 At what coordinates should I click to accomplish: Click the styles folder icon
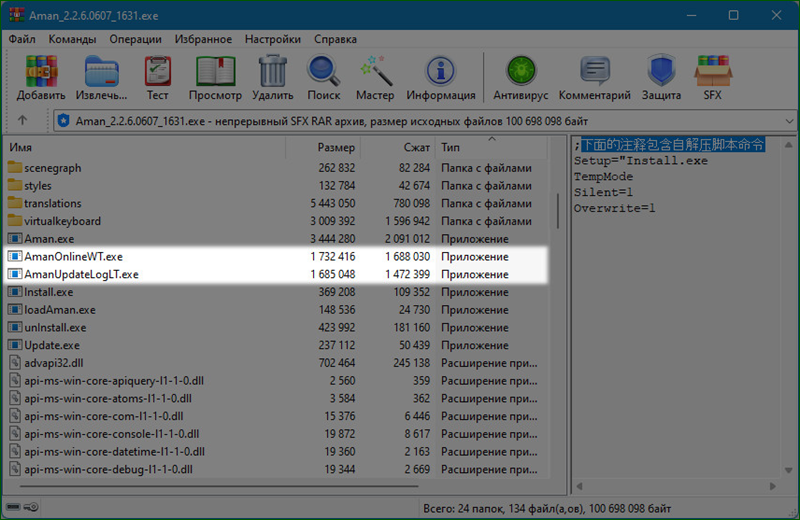(x=15, y=185)
